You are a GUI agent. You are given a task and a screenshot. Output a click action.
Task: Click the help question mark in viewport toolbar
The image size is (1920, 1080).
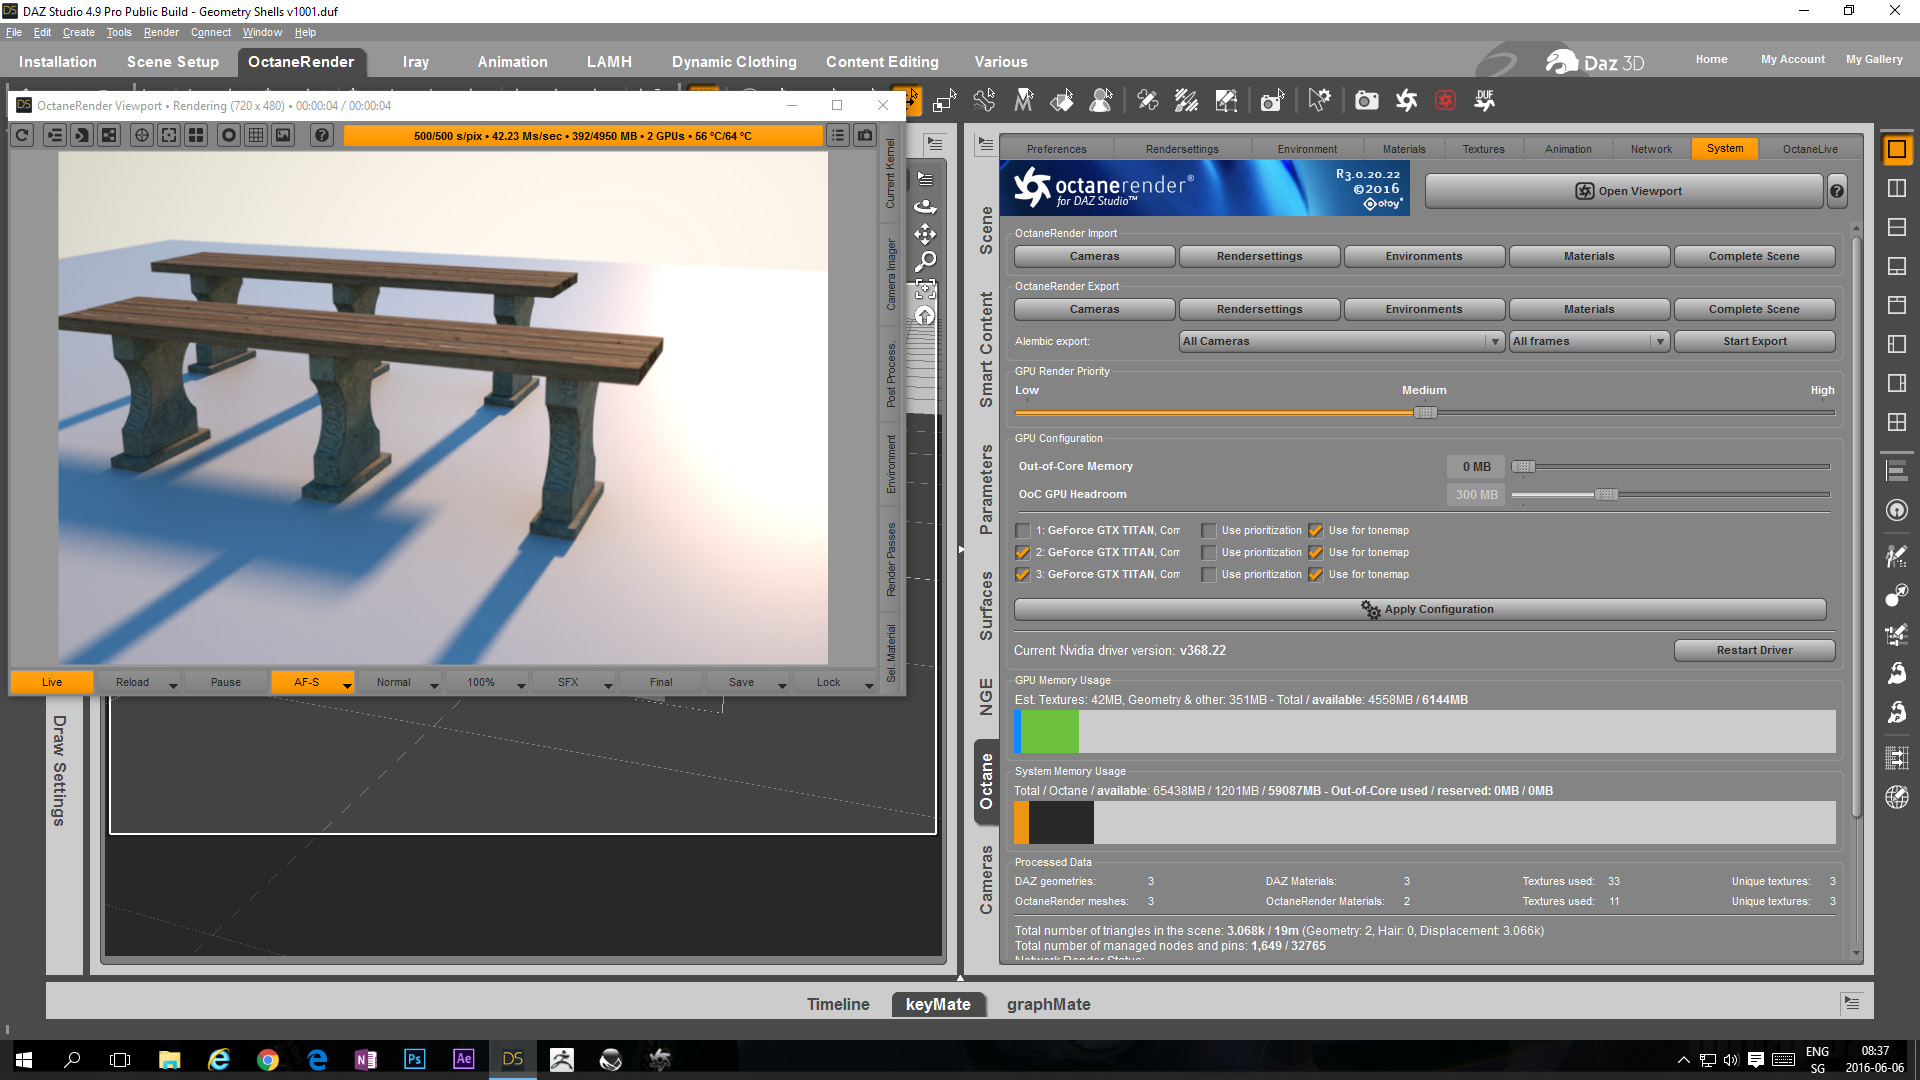pyautogui.click(x=321, y=135)
